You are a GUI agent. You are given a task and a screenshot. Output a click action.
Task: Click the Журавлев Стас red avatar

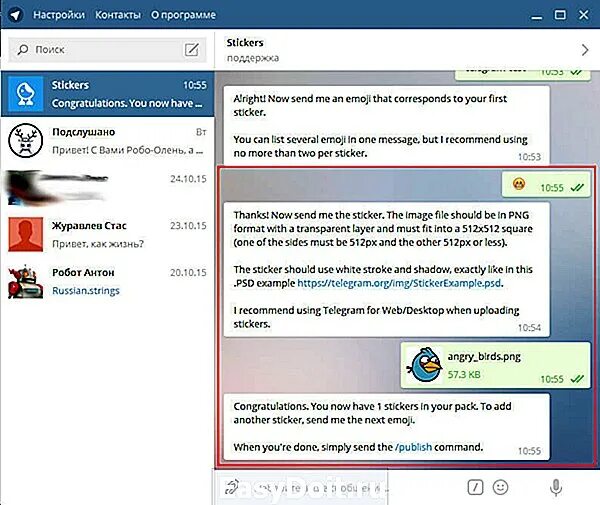coord(26,234)
